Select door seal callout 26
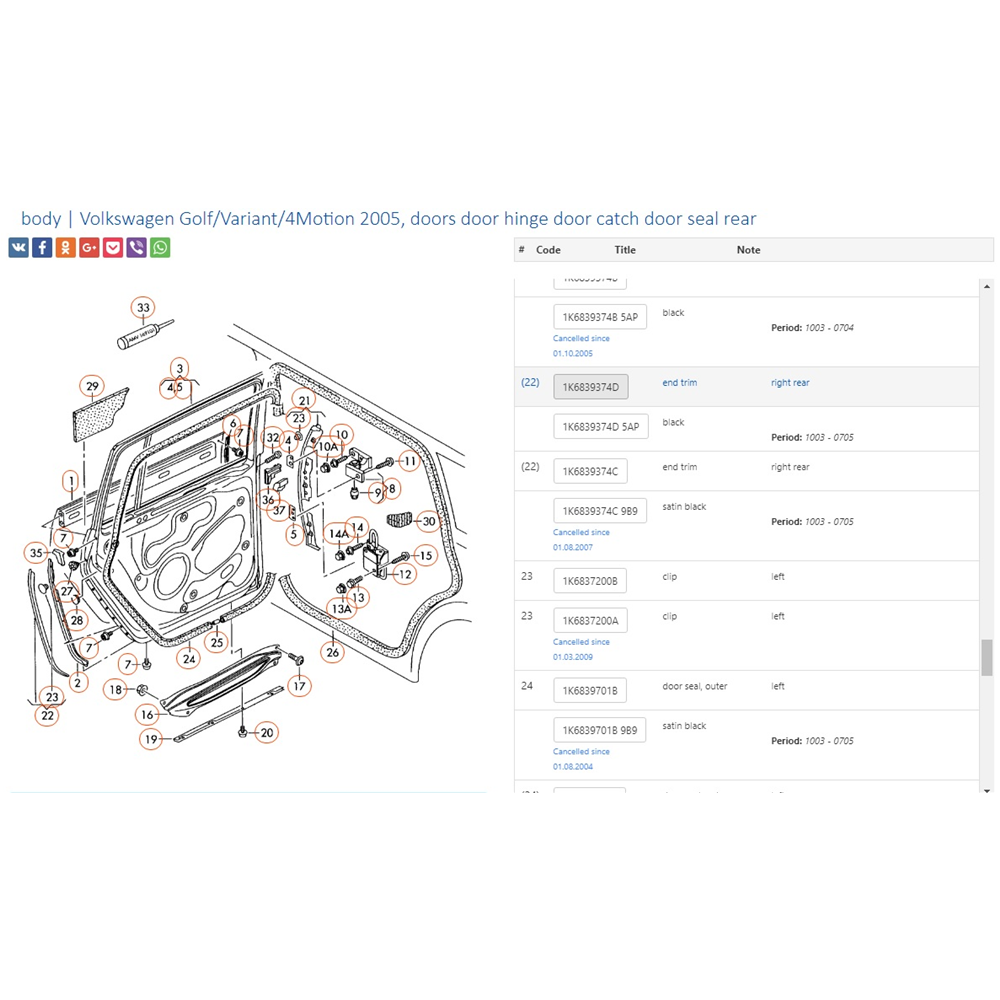Screen dimensions: 1000x1000 coord(333,652)
